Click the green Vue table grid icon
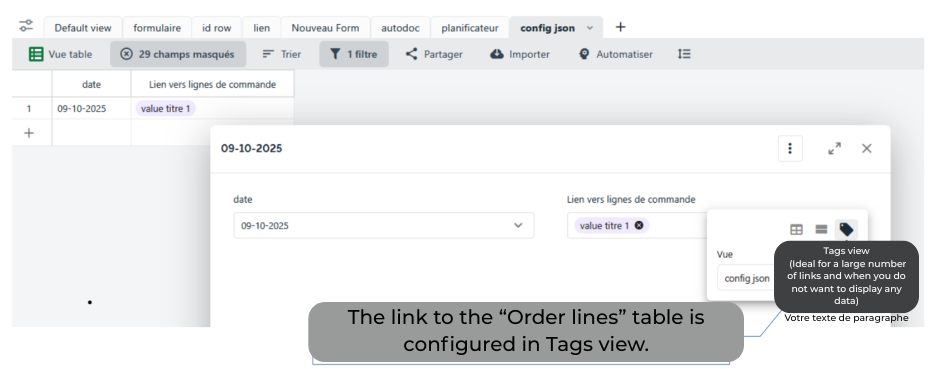Screen dimensions: 928x369 click(x=36, y=54)
